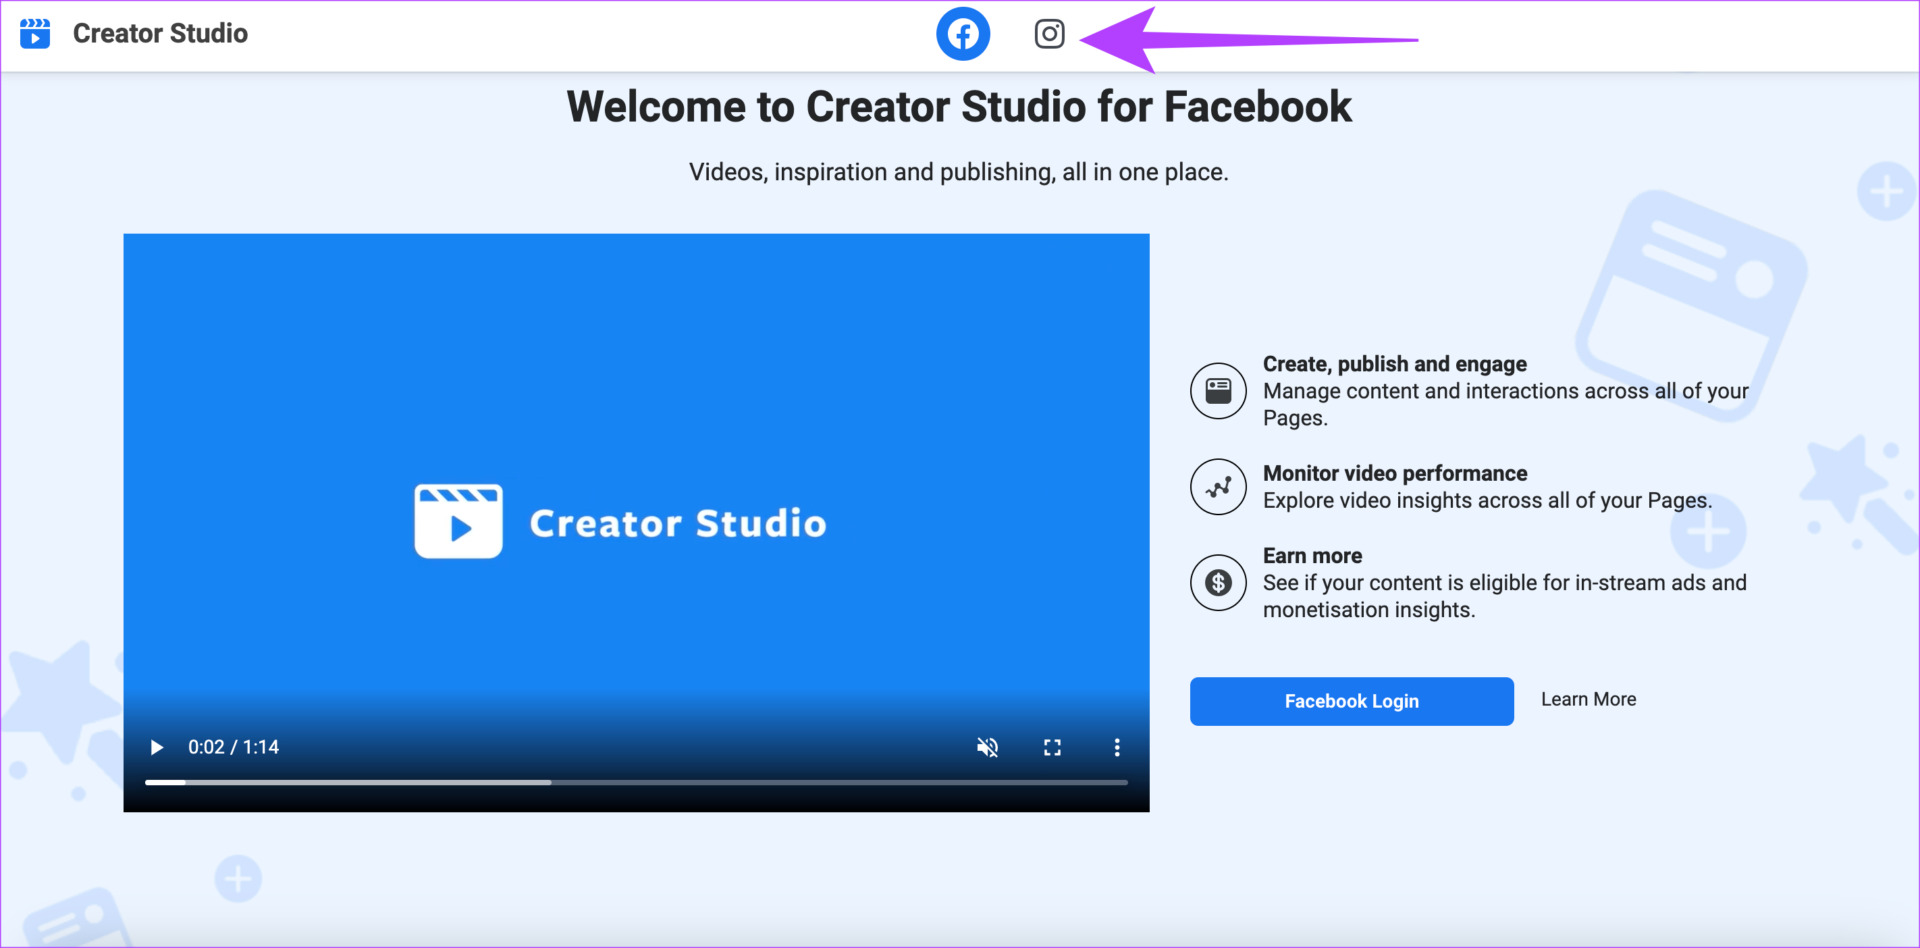Image resolution: width=1920 pixels, height=948 pixels.
Task: Switch to the Instagram tab icon
Action: point(1049,34)
